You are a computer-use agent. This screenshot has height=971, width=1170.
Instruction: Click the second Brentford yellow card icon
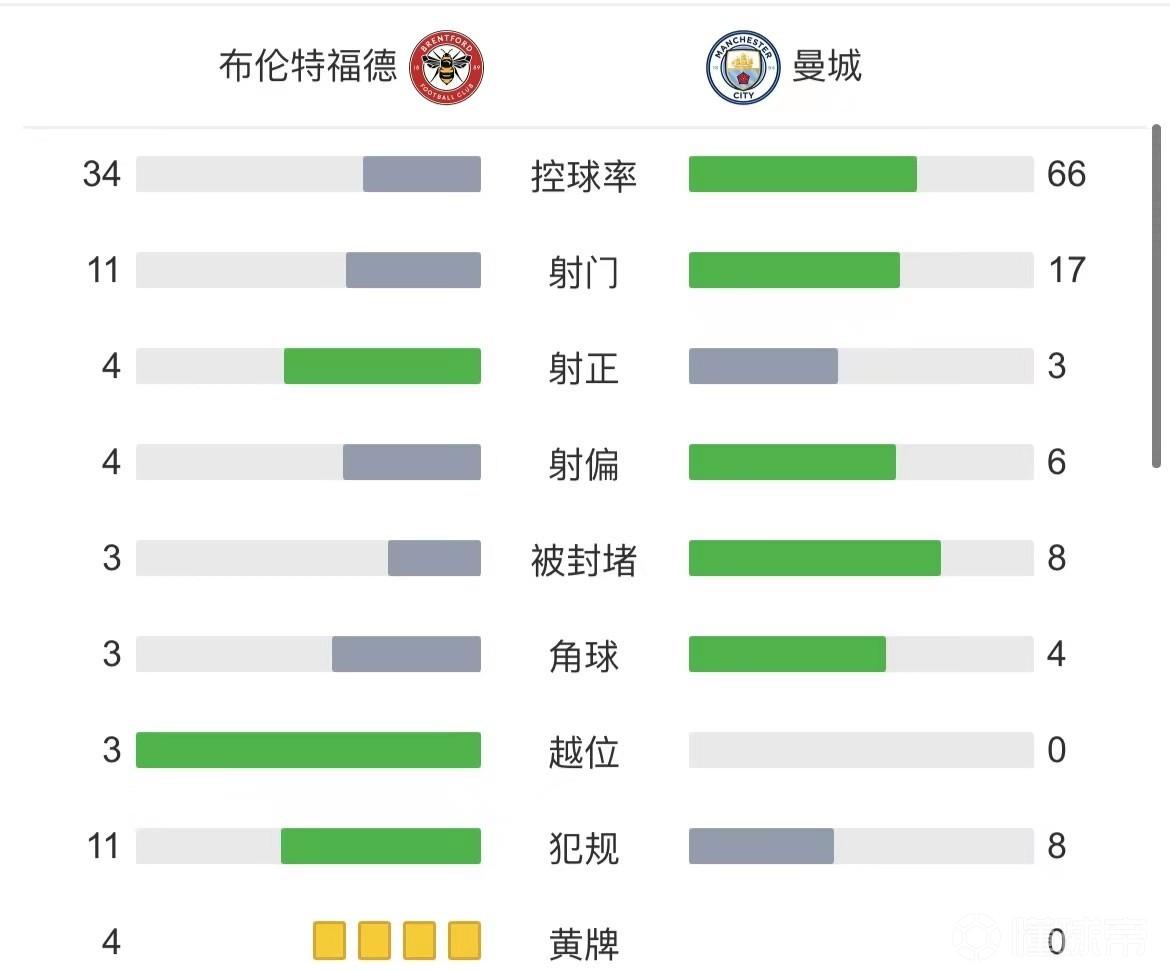[374, 941]
